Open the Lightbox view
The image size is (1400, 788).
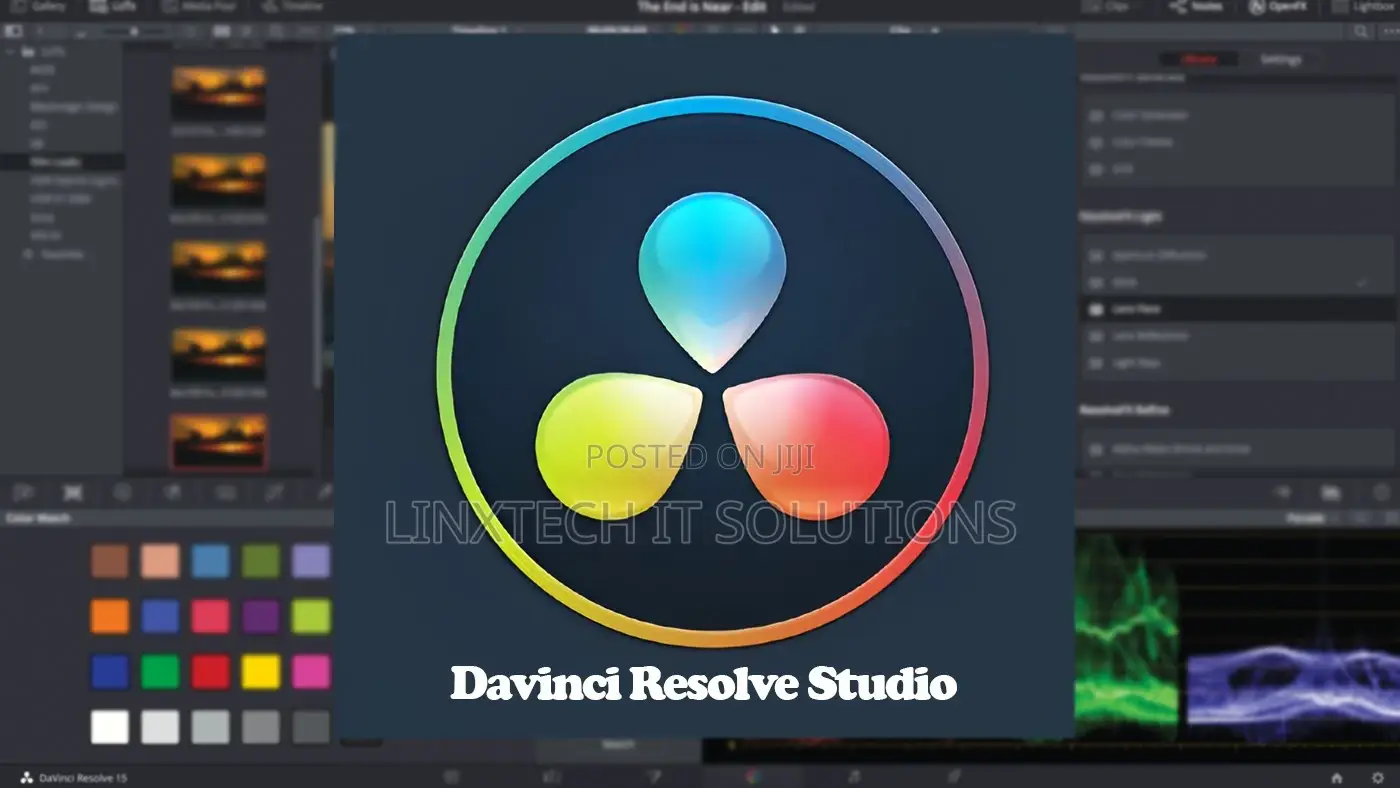(1365, 7)
